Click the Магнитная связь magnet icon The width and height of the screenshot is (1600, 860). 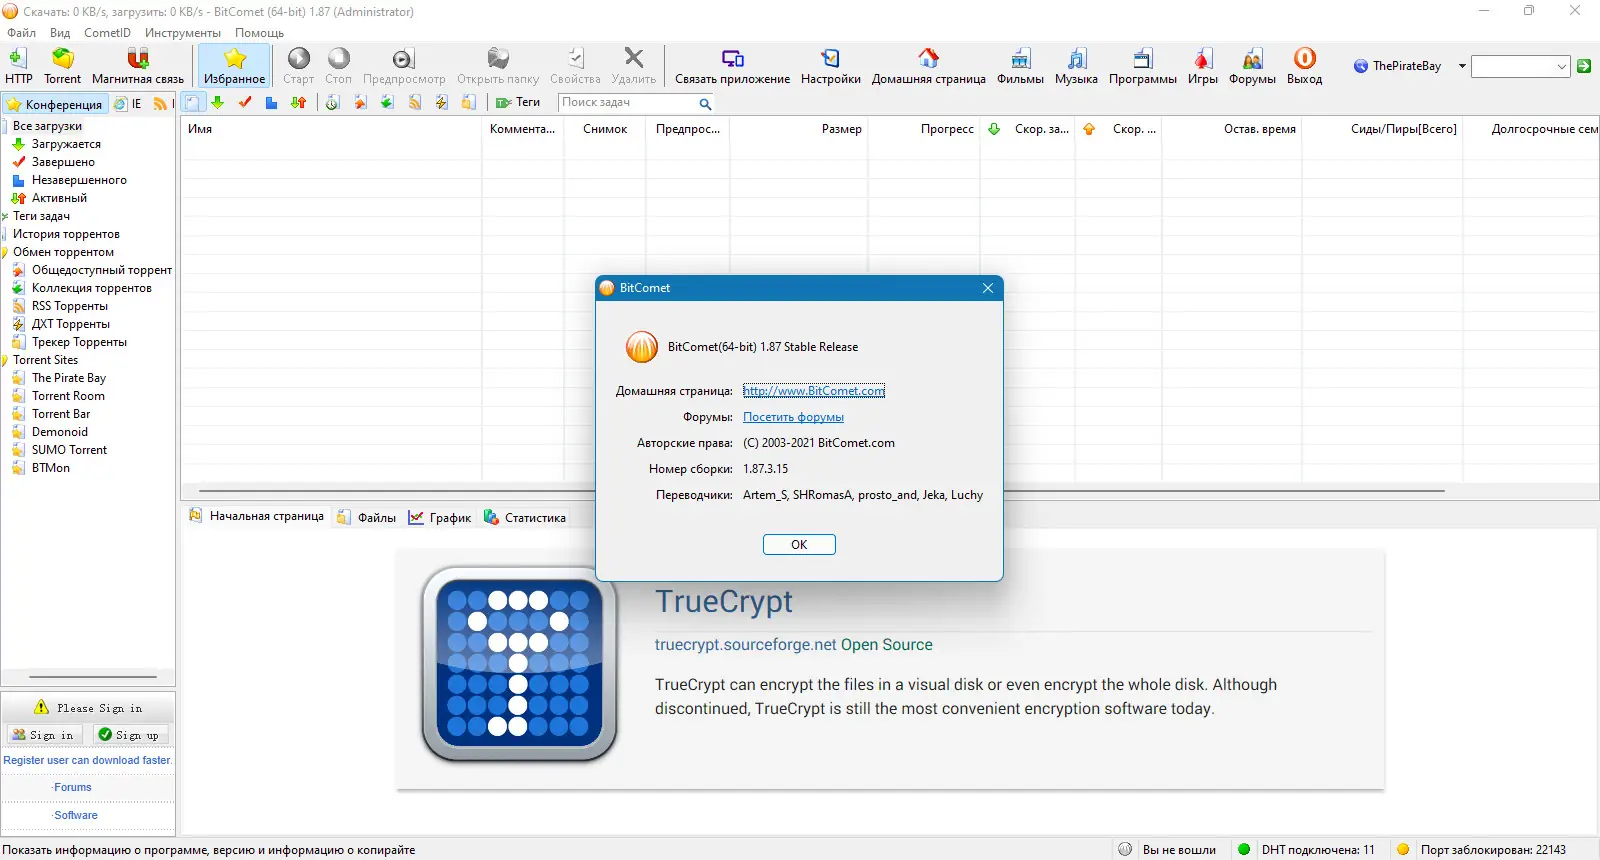pyautogui.click(x=138, y=66)
